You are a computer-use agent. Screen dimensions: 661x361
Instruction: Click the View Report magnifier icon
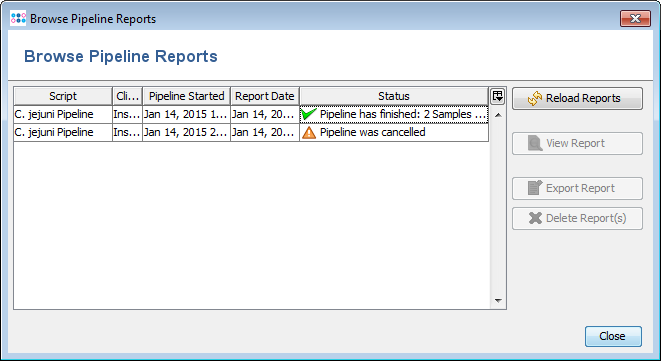point(535,143)
